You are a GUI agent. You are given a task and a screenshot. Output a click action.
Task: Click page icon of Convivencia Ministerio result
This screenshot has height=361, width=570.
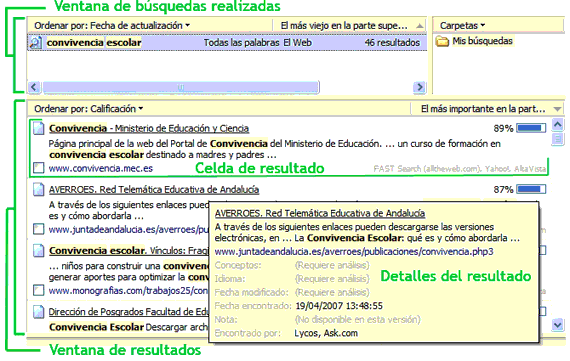38,128
